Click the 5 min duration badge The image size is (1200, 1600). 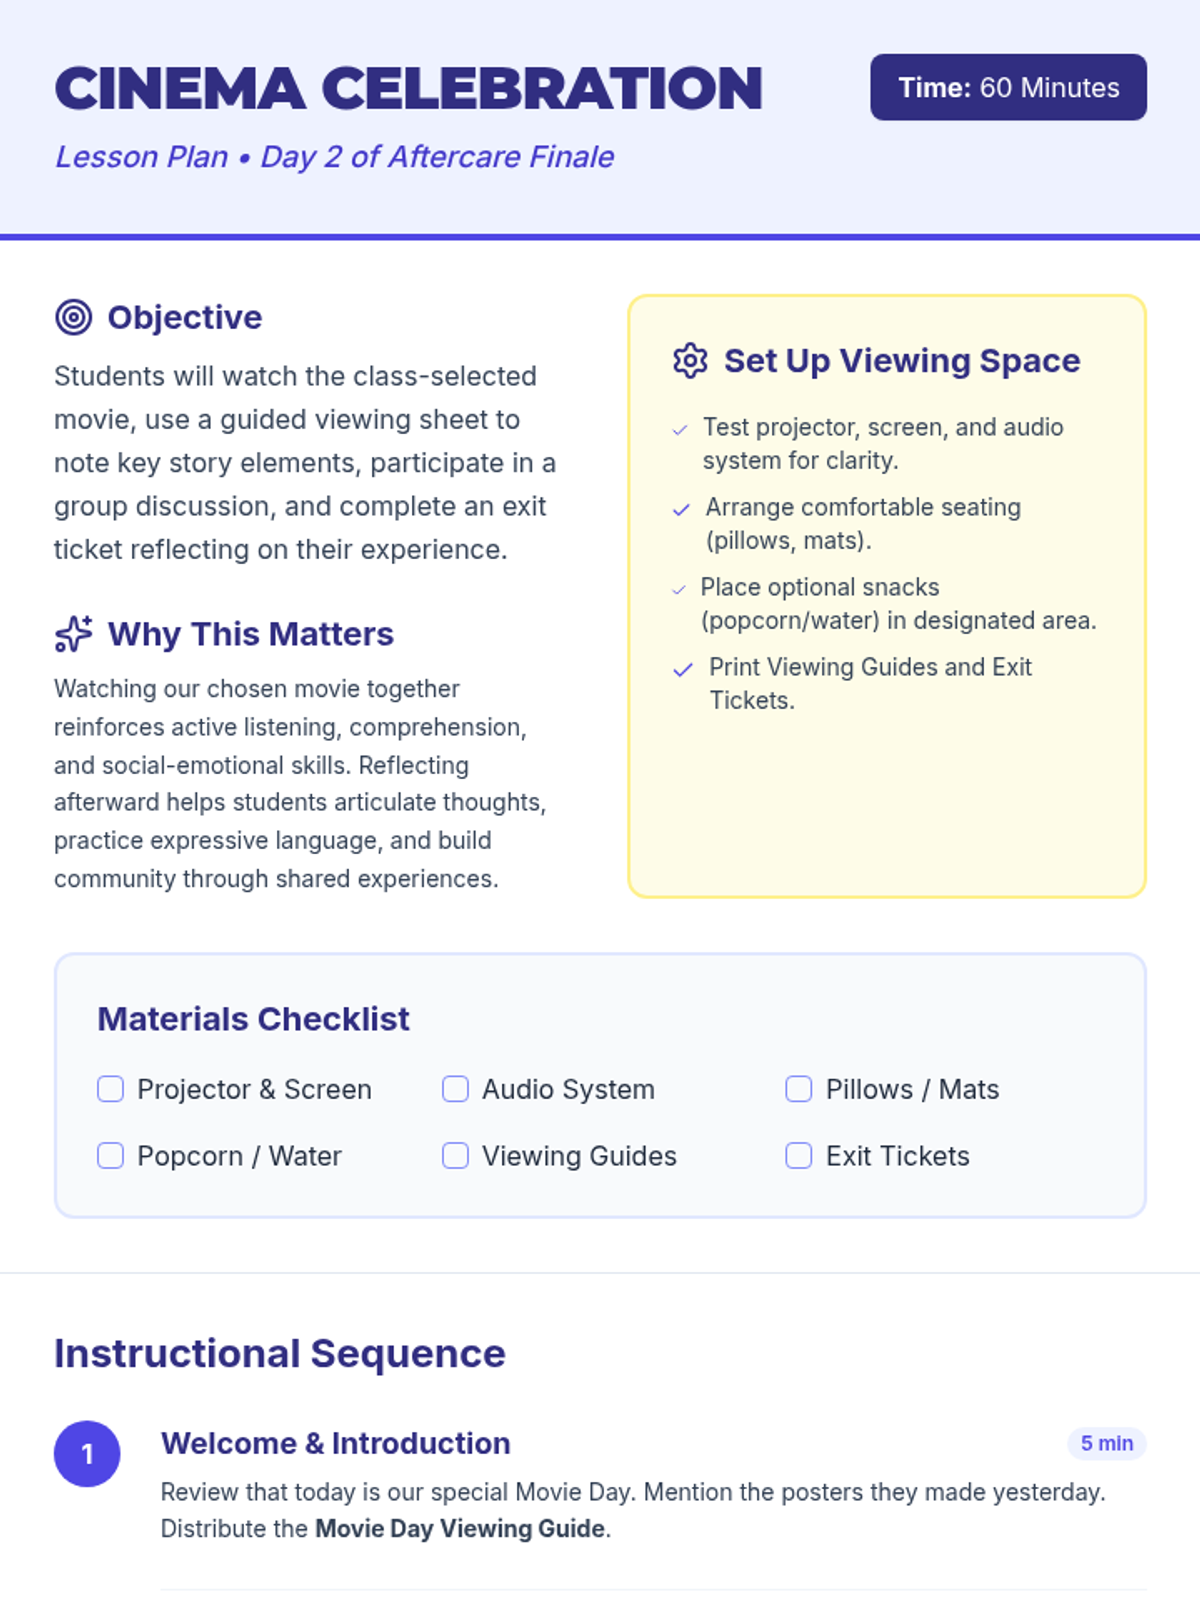point(1106,1443)
